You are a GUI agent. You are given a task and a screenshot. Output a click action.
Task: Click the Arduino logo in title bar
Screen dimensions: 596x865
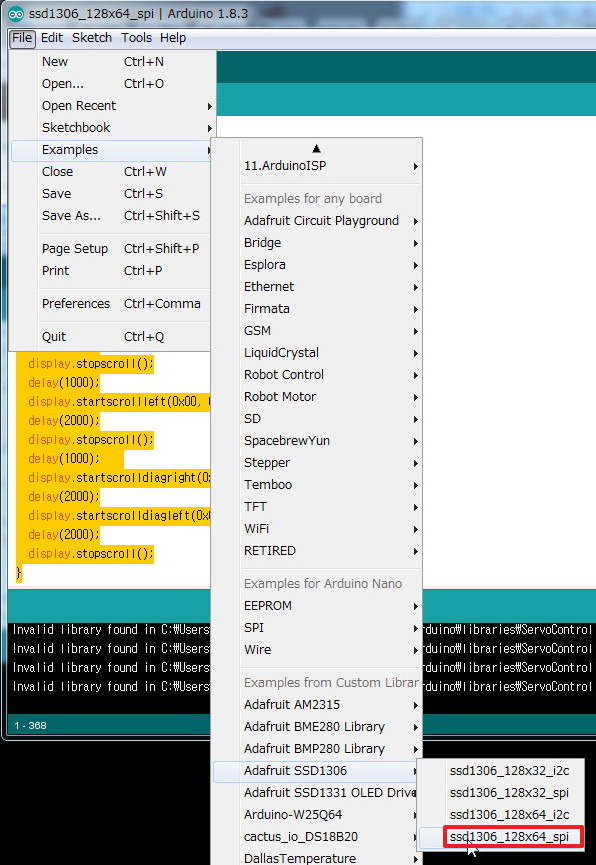[16, 14]
